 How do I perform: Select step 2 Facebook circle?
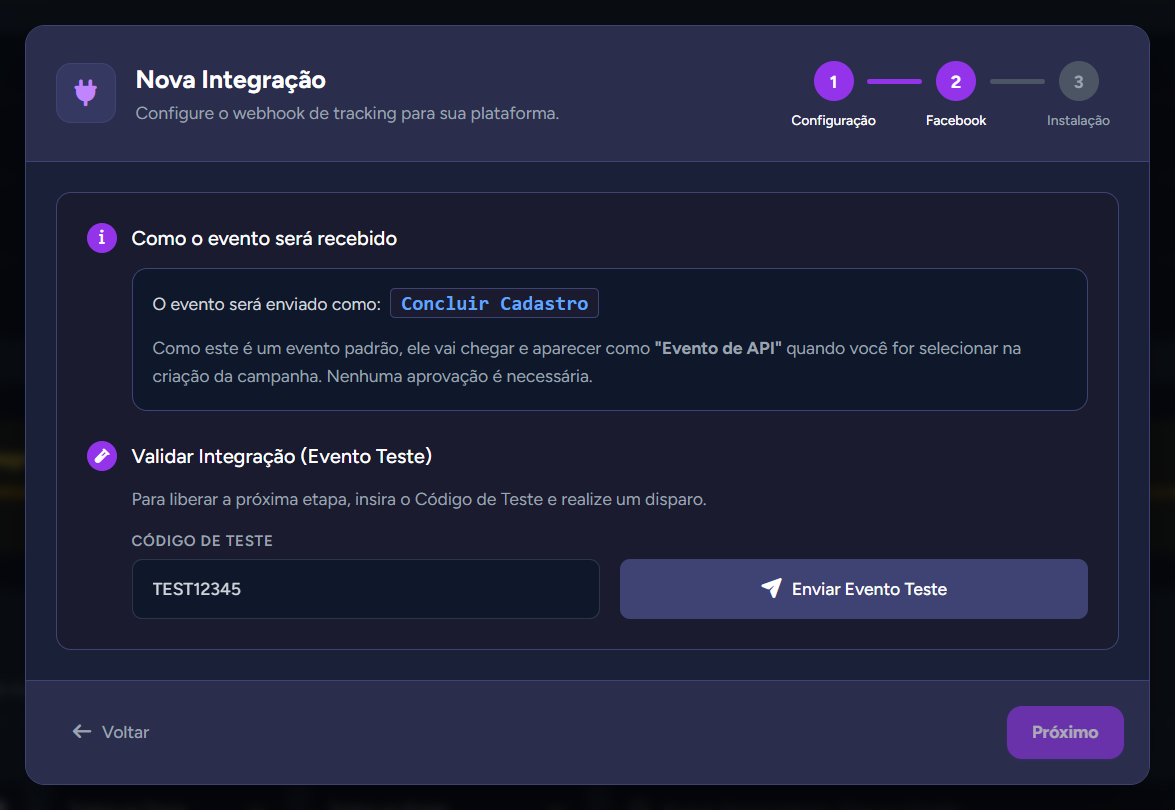coord(955,81)
